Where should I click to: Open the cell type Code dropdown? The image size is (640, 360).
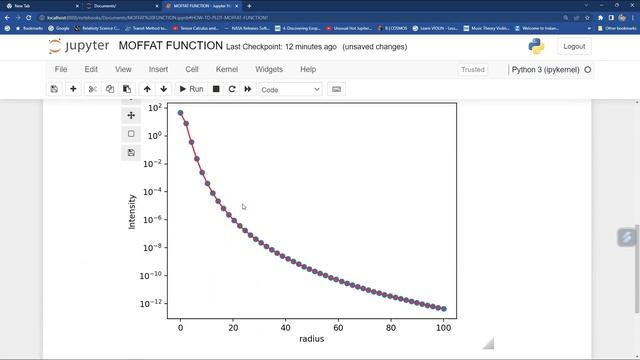(290, 89)
